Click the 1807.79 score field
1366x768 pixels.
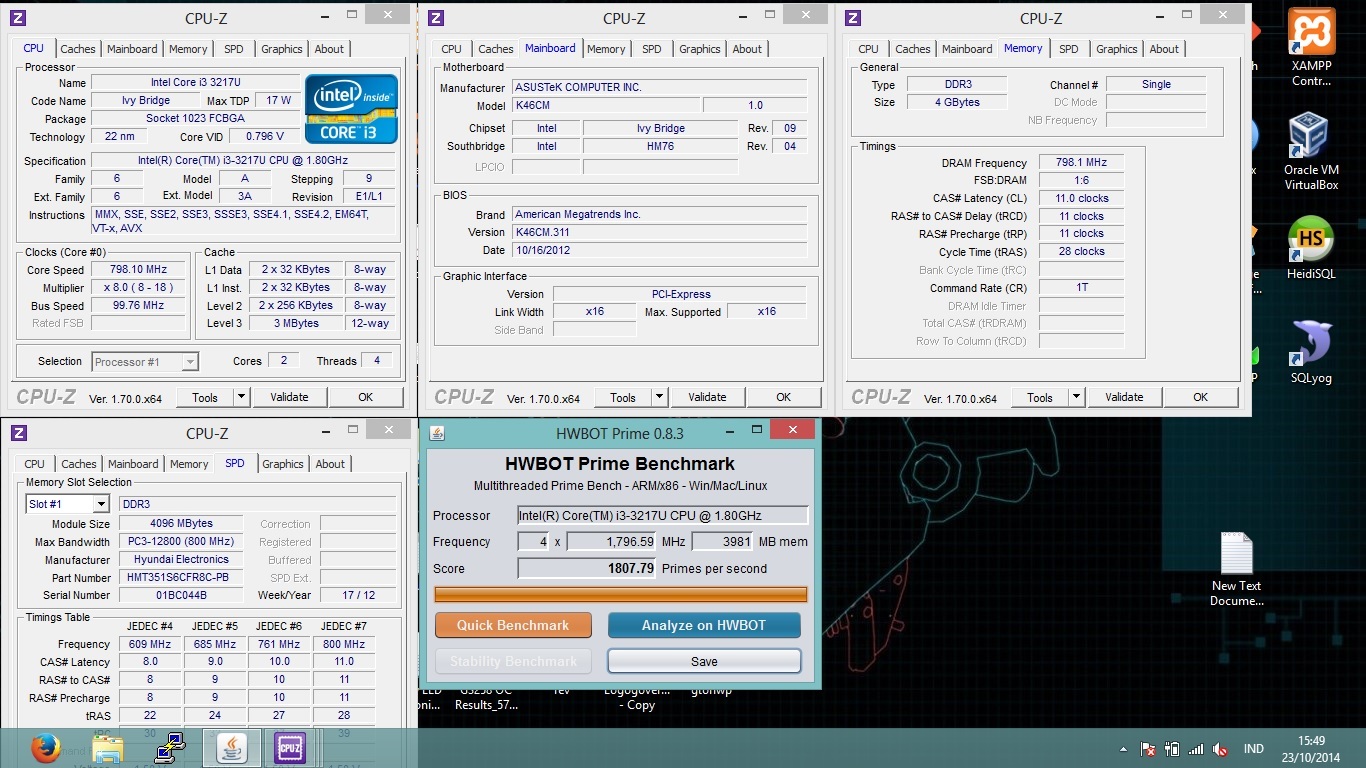(x=587, y=568)
